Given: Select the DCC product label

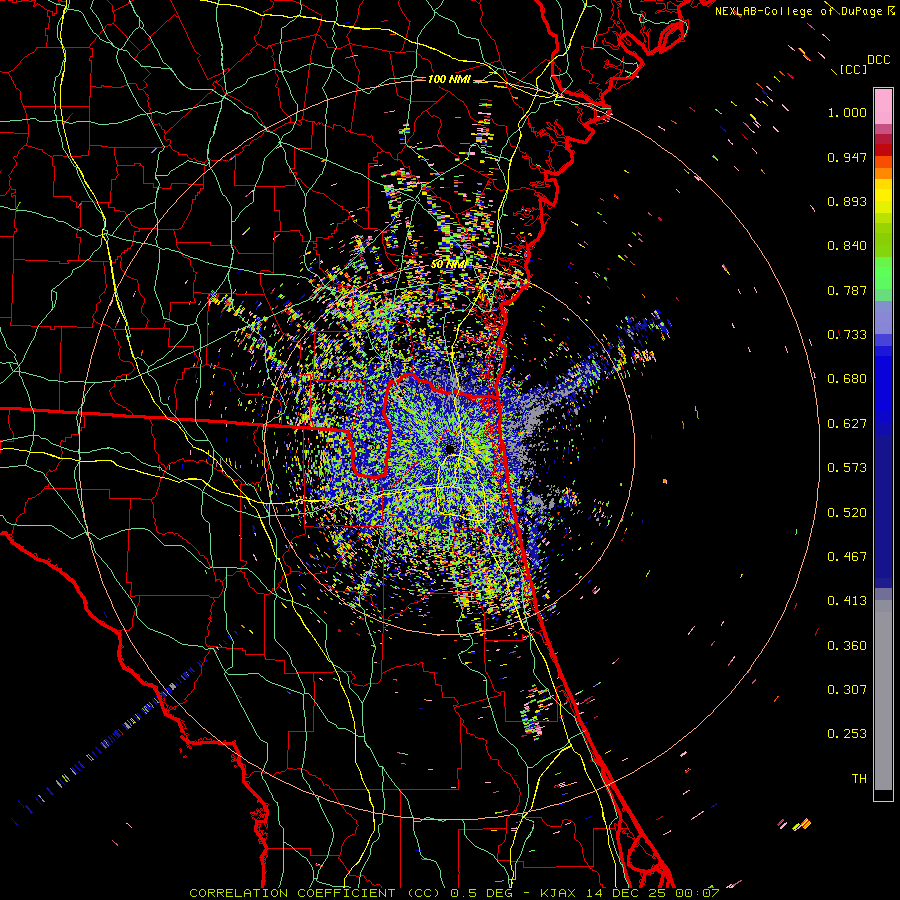Looking at the screenshot, I should click(878, 60).
